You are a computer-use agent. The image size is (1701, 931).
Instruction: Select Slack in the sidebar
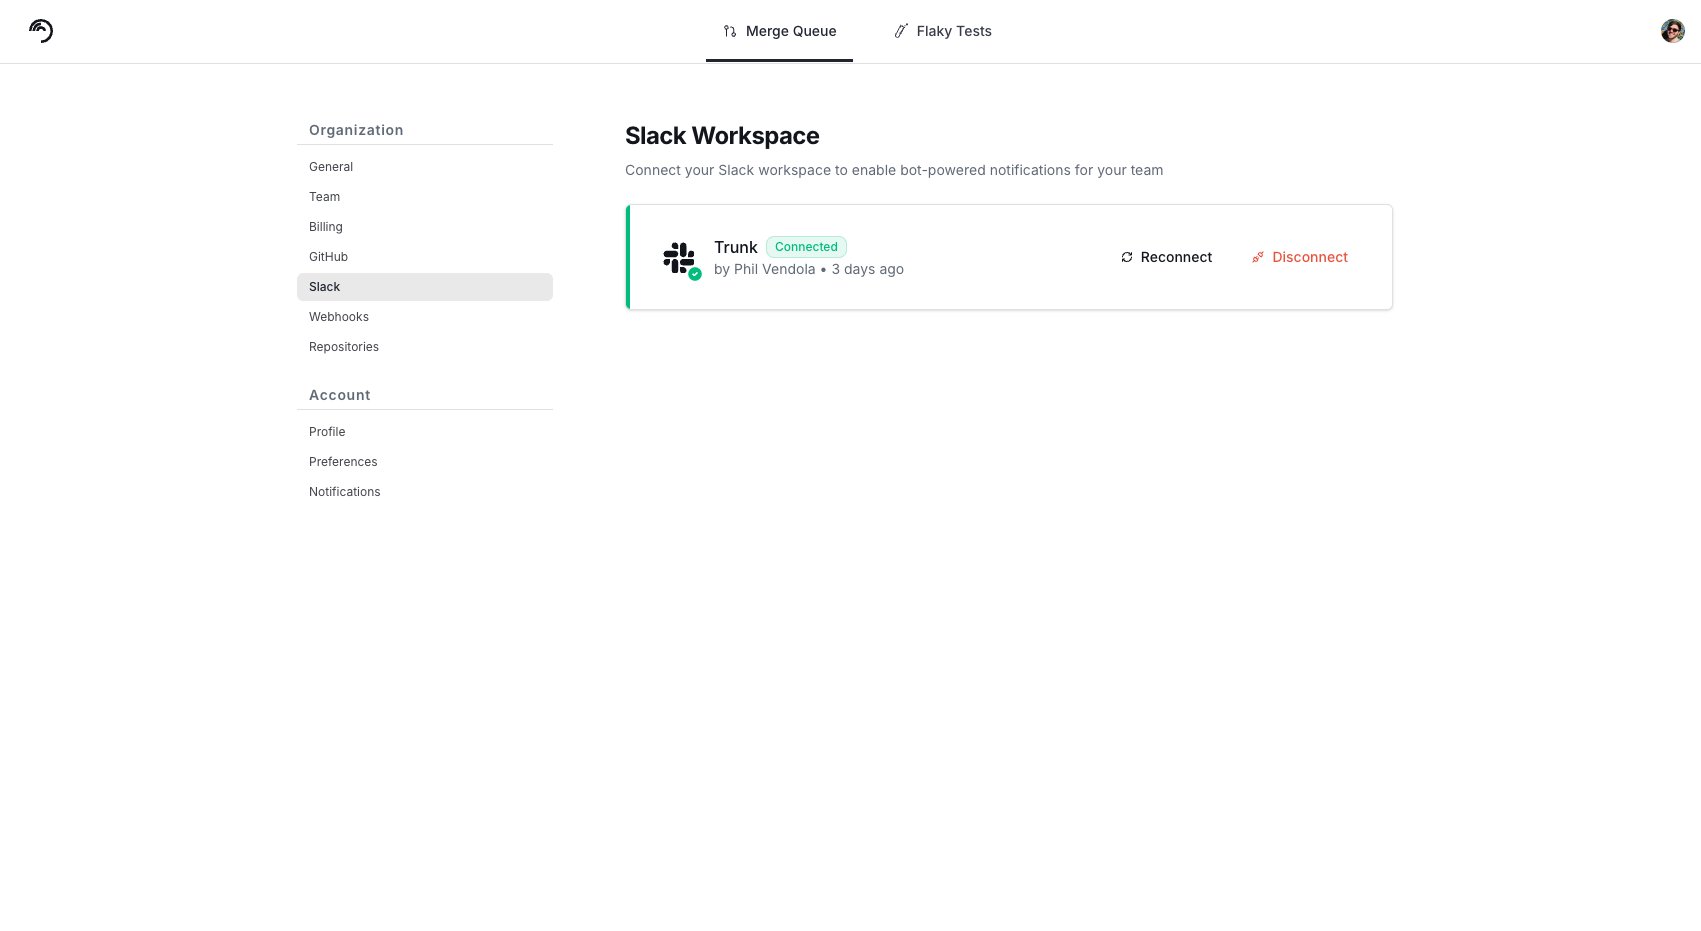point(425,287)
